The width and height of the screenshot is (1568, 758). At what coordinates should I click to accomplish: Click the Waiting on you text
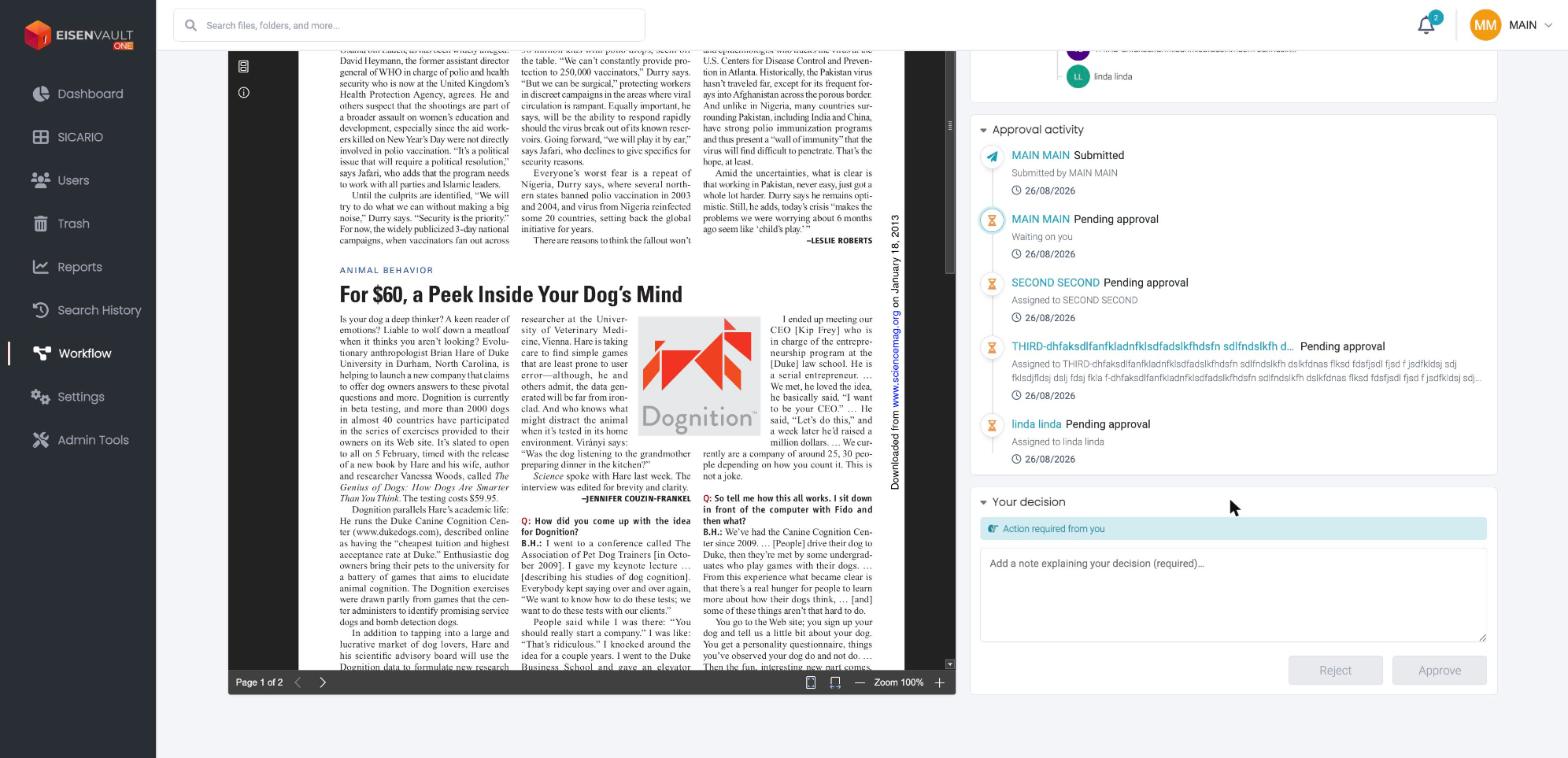pyautogui.click(x=1041, y=237)
